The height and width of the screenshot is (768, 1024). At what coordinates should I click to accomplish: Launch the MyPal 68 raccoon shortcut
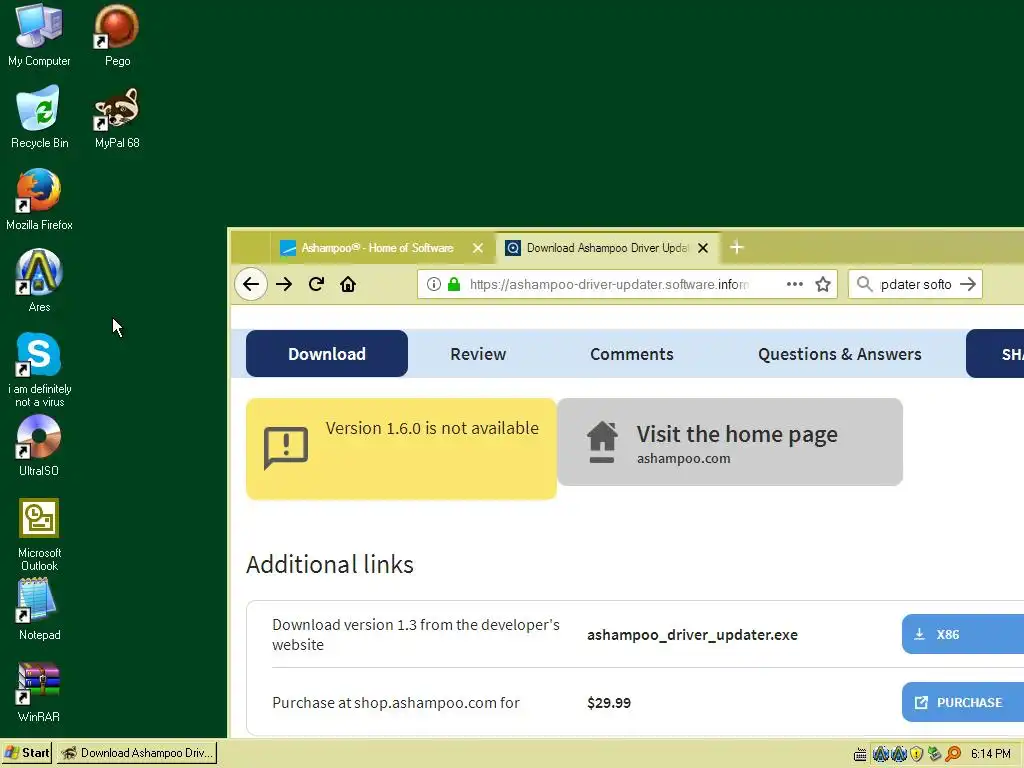pyautogui.click(x=117, y=117)
